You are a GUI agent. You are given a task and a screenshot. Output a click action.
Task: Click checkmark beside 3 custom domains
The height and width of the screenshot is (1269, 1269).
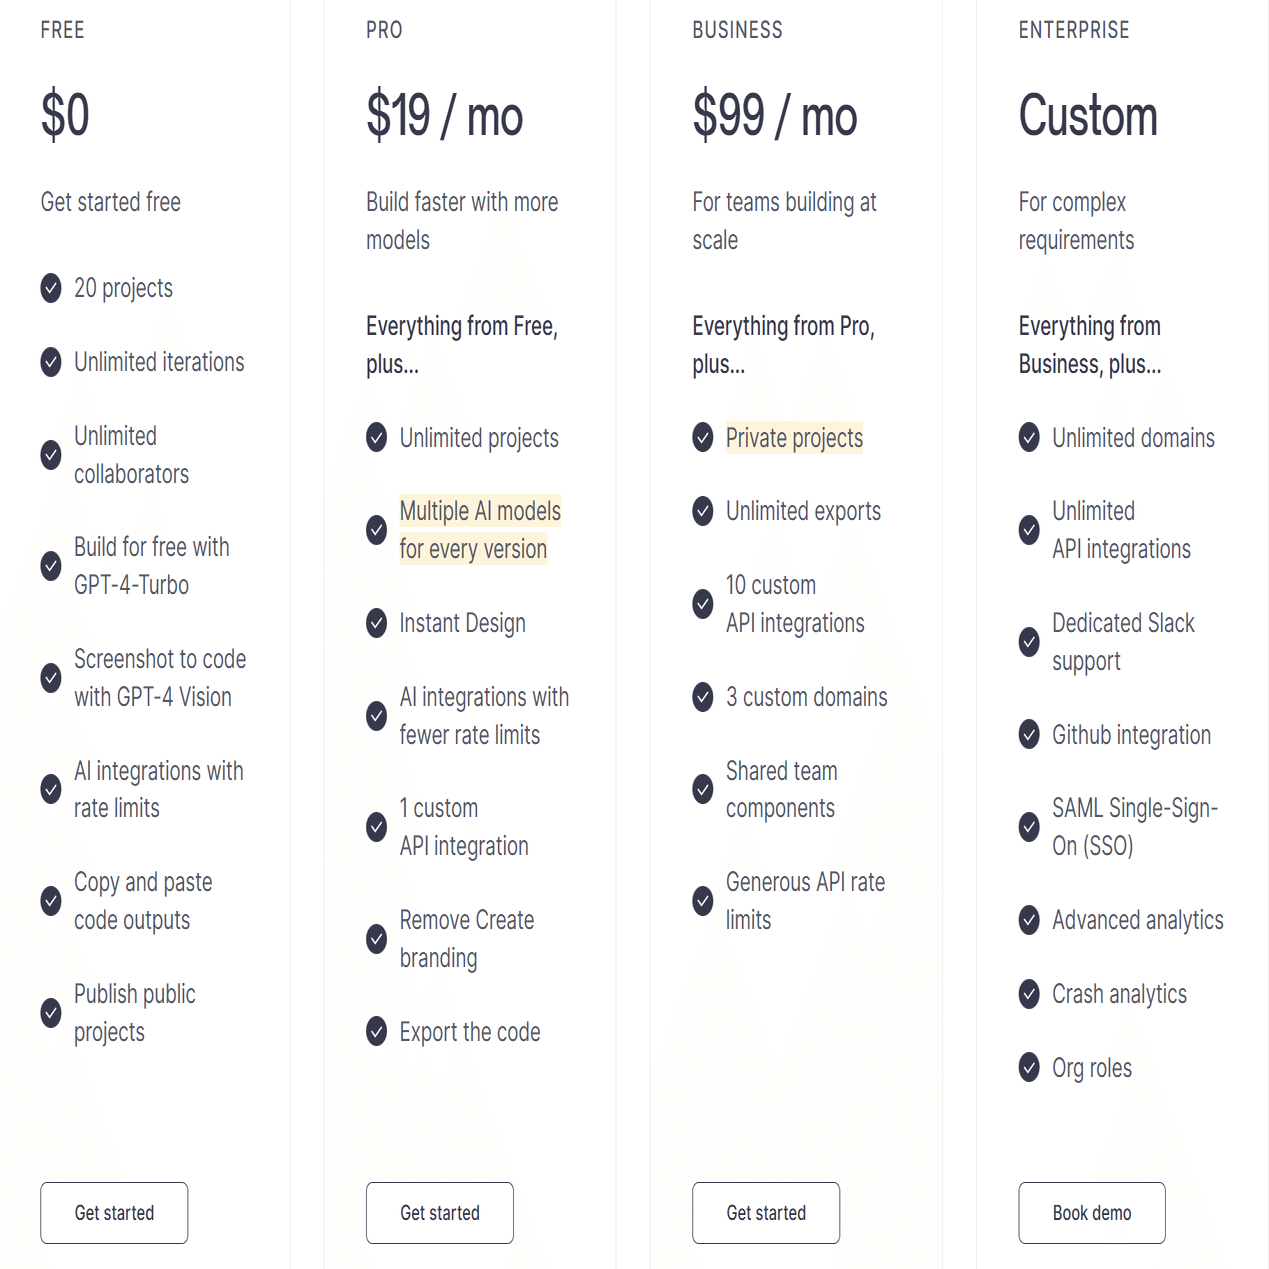tap(703, 697)
